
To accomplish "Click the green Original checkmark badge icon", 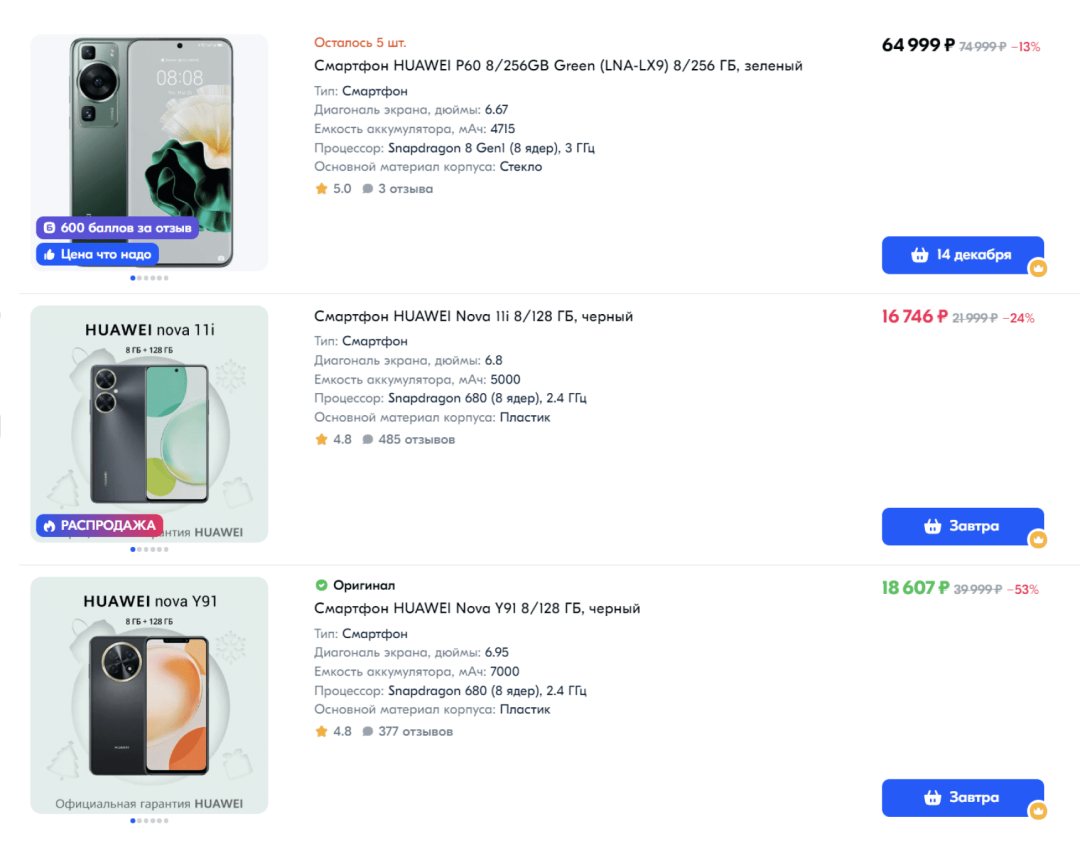I will point(321,585).
